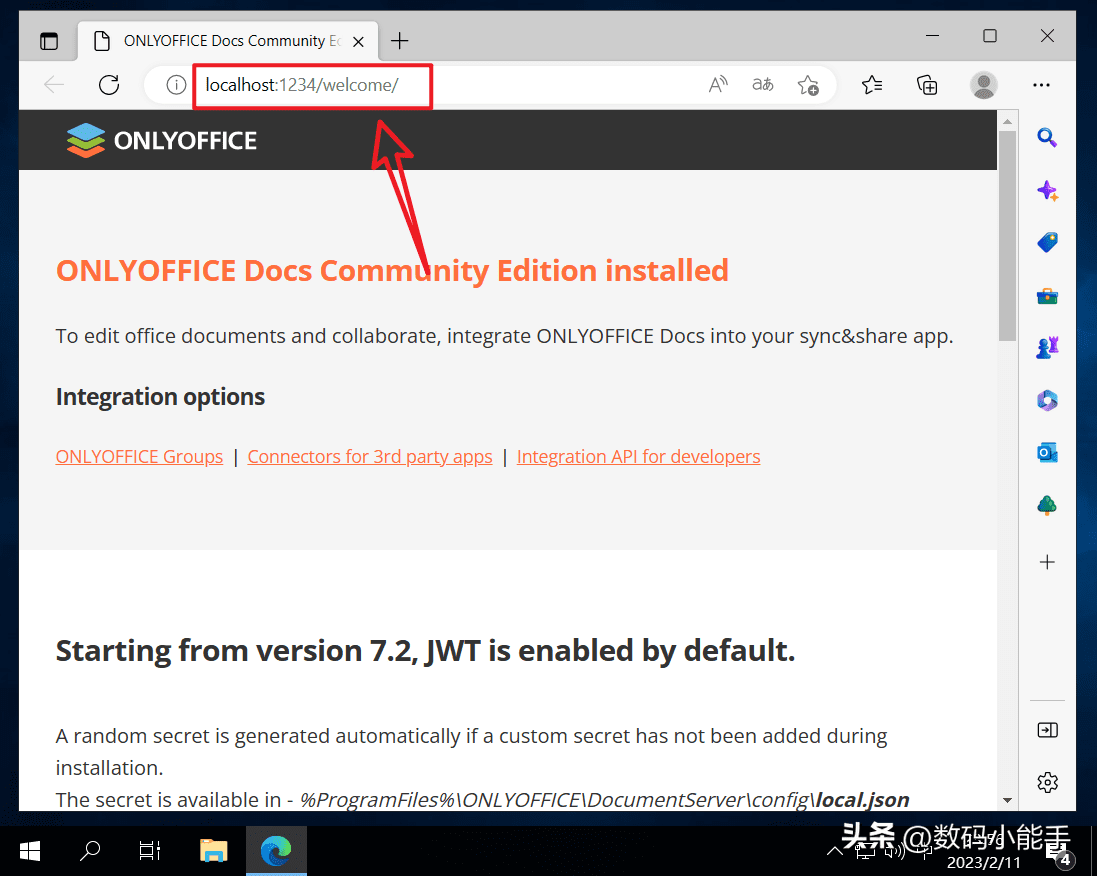Open the ONLYOFFICE Groups link
The image size is (1097, 876).
pos(139,457)
